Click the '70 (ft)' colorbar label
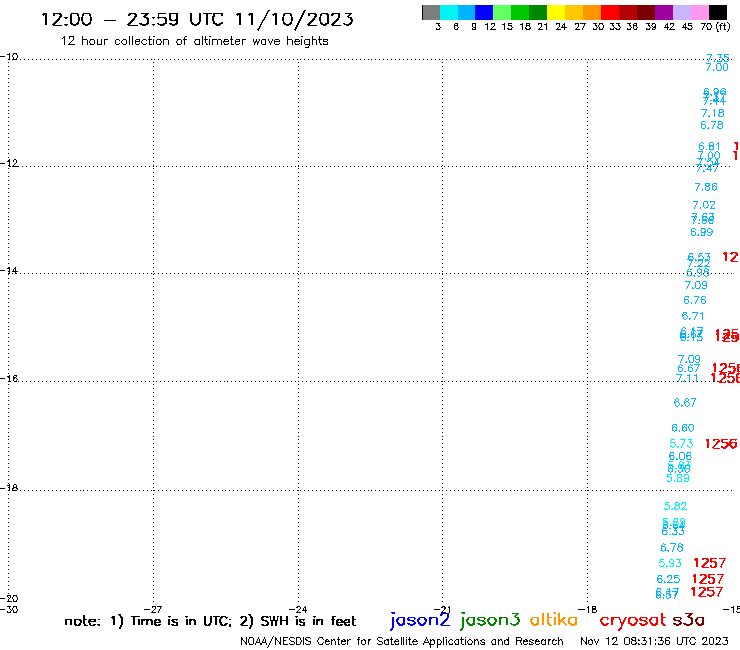 click(715, 27)
